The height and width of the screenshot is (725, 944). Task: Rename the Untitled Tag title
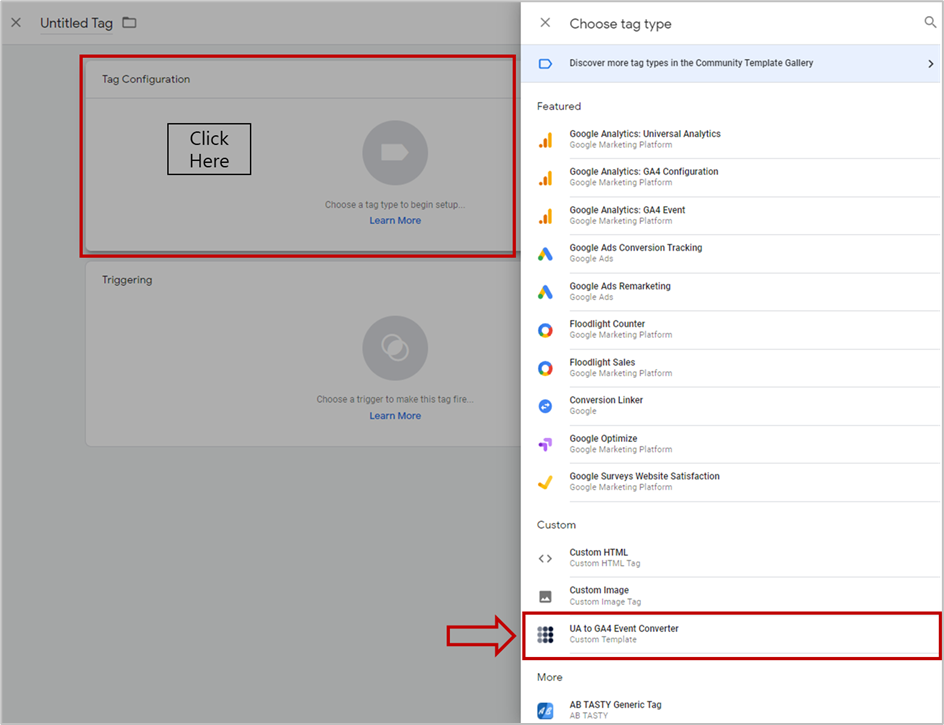coord(76,23)
